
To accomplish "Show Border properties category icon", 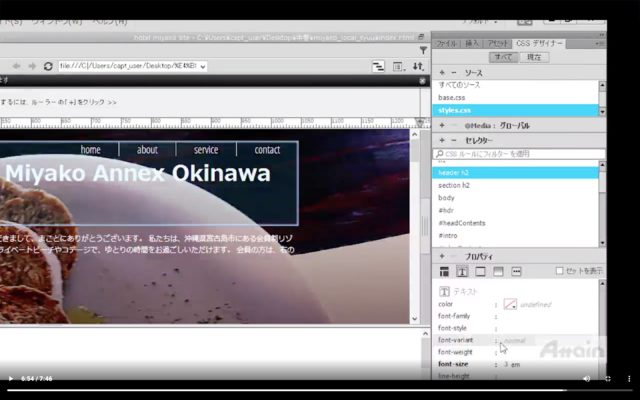I will pos(480,271).
